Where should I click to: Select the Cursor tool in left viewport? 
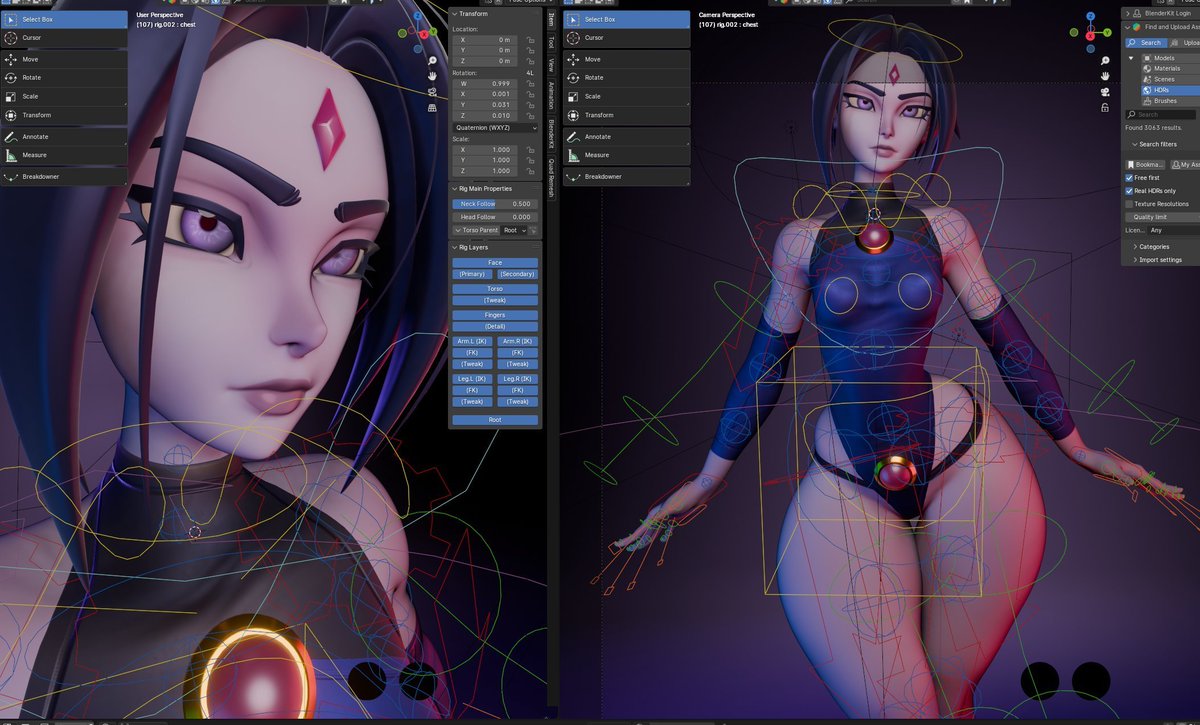pos(64,38)
